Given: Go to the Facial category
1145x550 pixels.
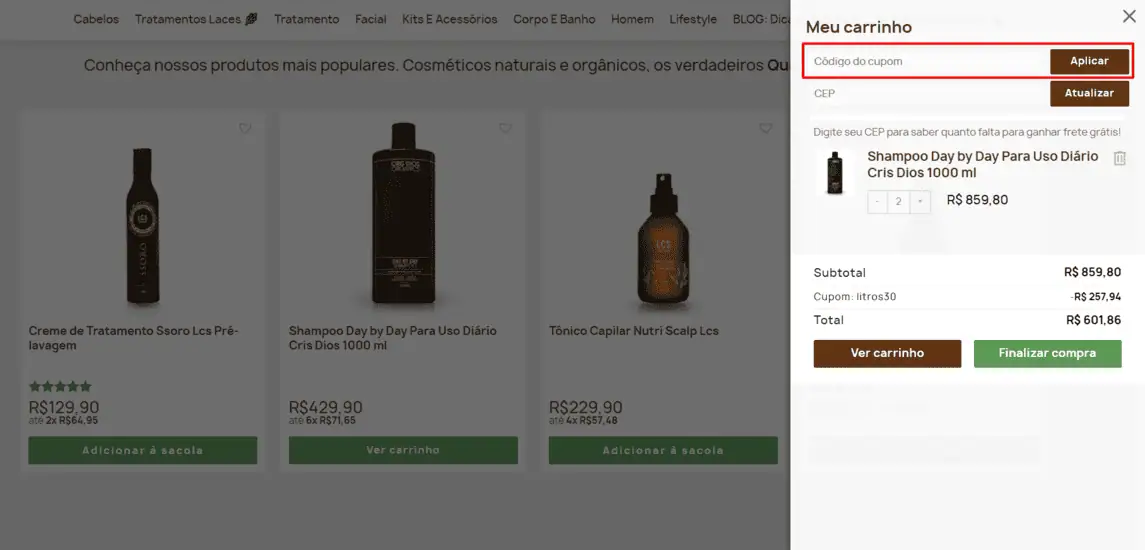Looking at the screenshot, I should (371, 20).
